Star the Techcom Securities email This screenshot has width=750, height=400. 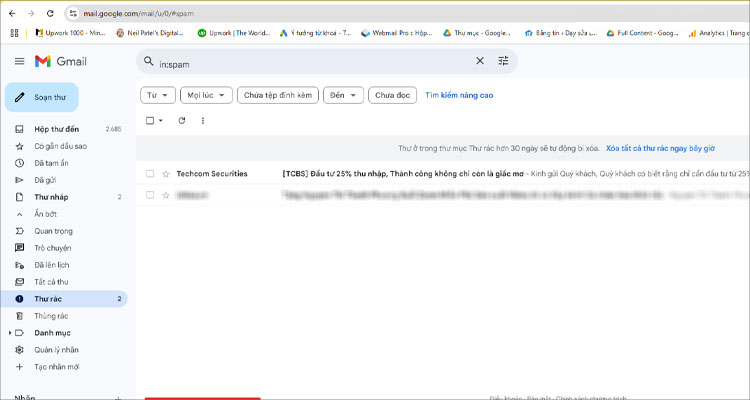pyautogui.click(x=166, y=174)
